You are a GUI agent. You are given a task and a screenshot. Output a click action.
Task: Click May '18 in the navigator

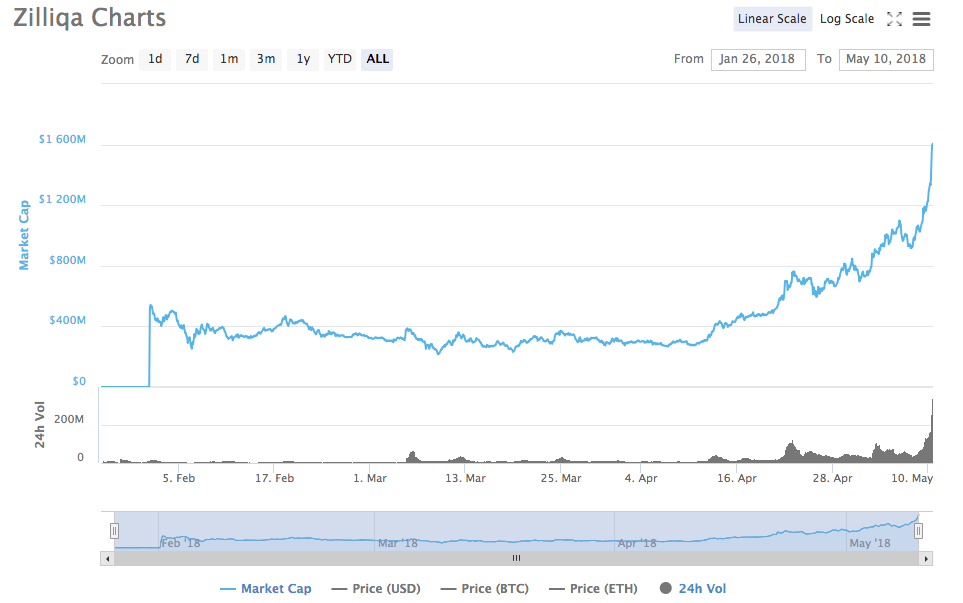(870, 543)
